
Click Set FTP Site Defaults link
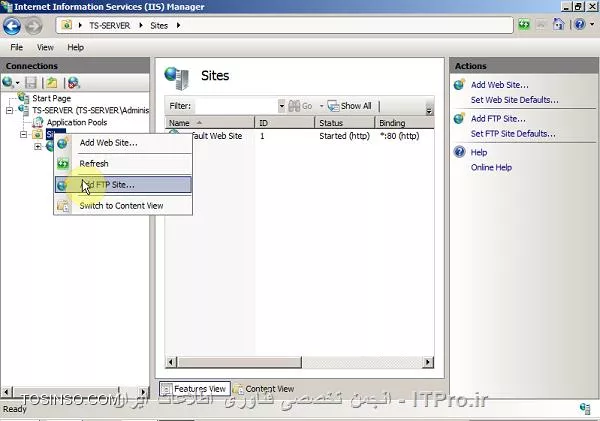[513, 134]
